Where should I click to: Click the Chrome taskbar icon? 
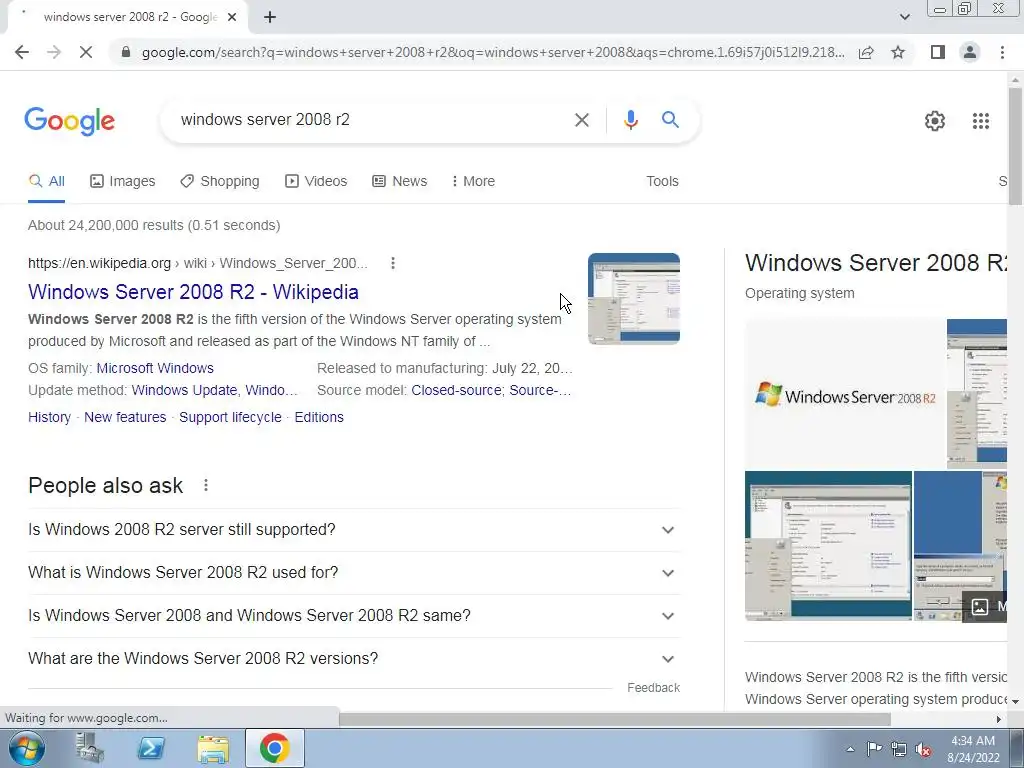point(274,748)
